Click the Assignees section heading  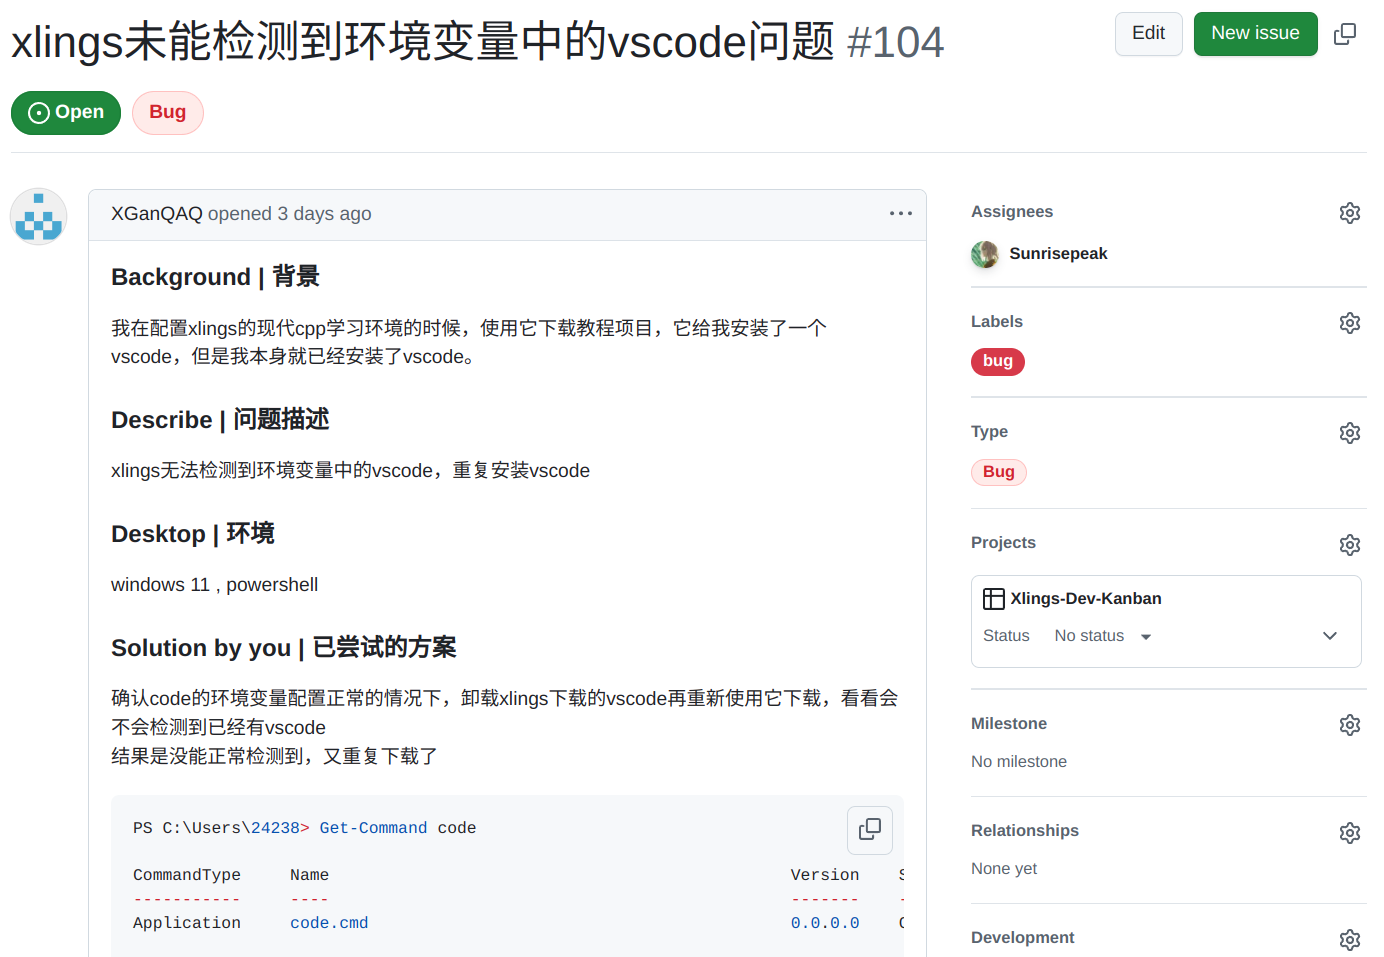pos(1012,212)
